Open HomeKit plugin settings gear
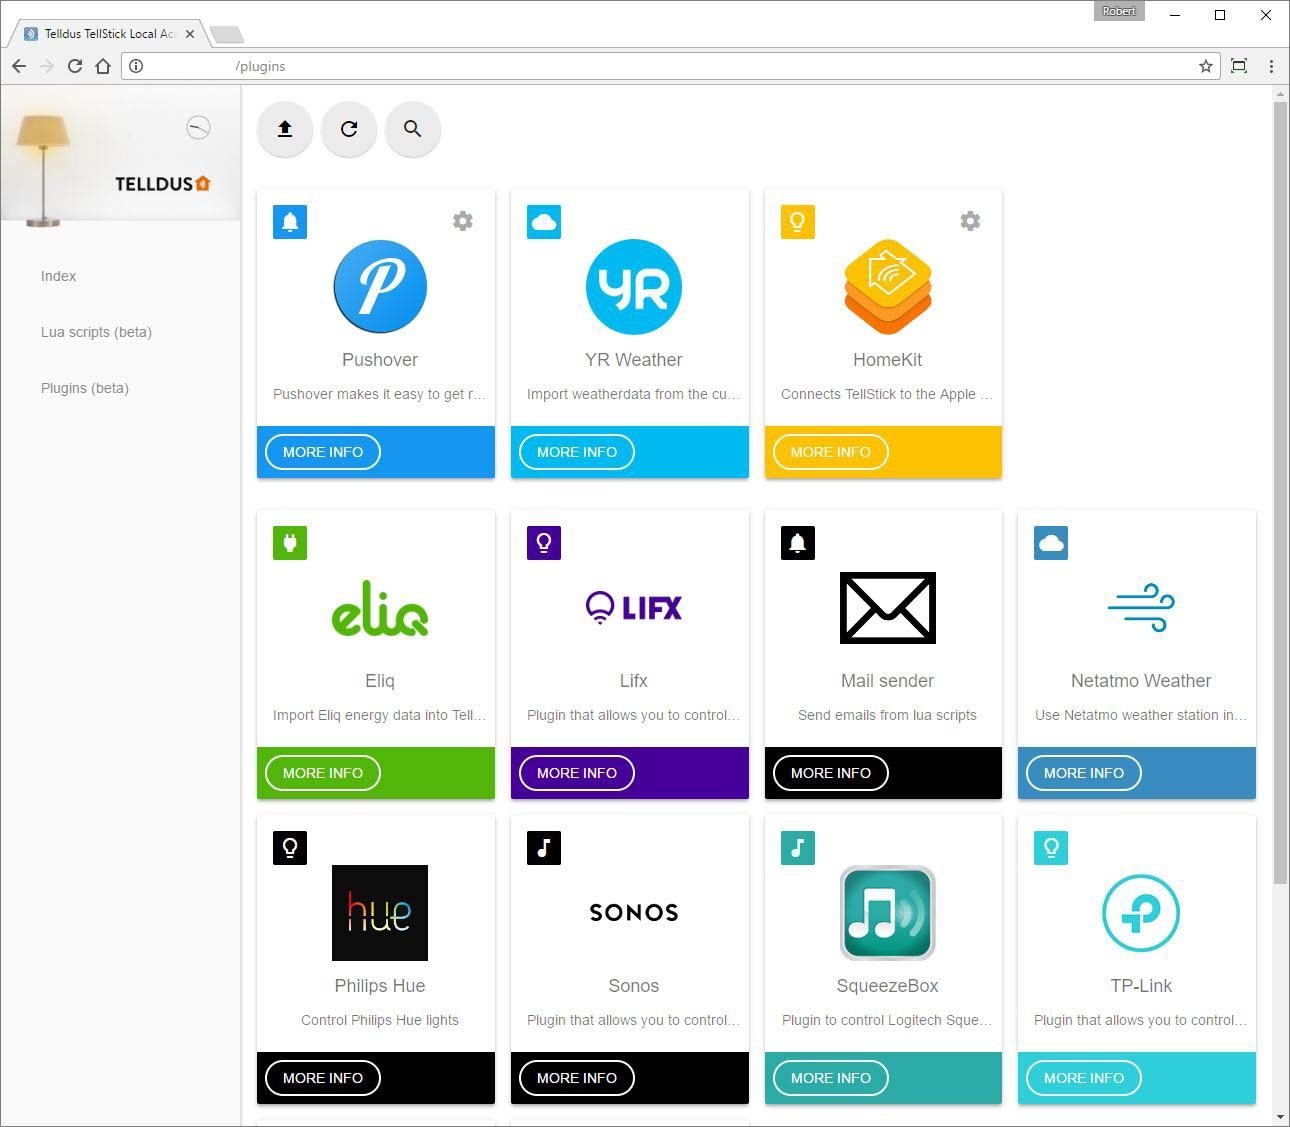This screenshot has width=1290, height=1127. point(970,221)
